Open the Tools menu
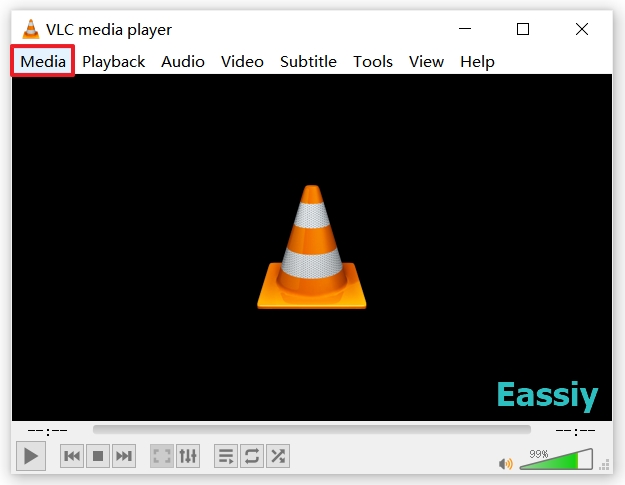Viewport: 625px width, 485px height. point(373,62)
